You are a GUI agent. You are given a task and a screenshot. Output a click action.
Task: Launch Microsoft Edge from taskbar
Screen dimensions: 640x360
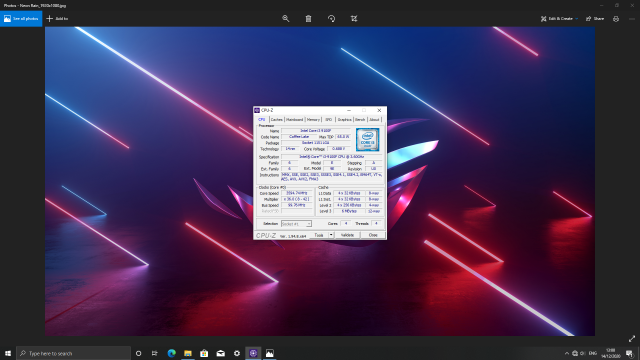(x=171, y=353)
